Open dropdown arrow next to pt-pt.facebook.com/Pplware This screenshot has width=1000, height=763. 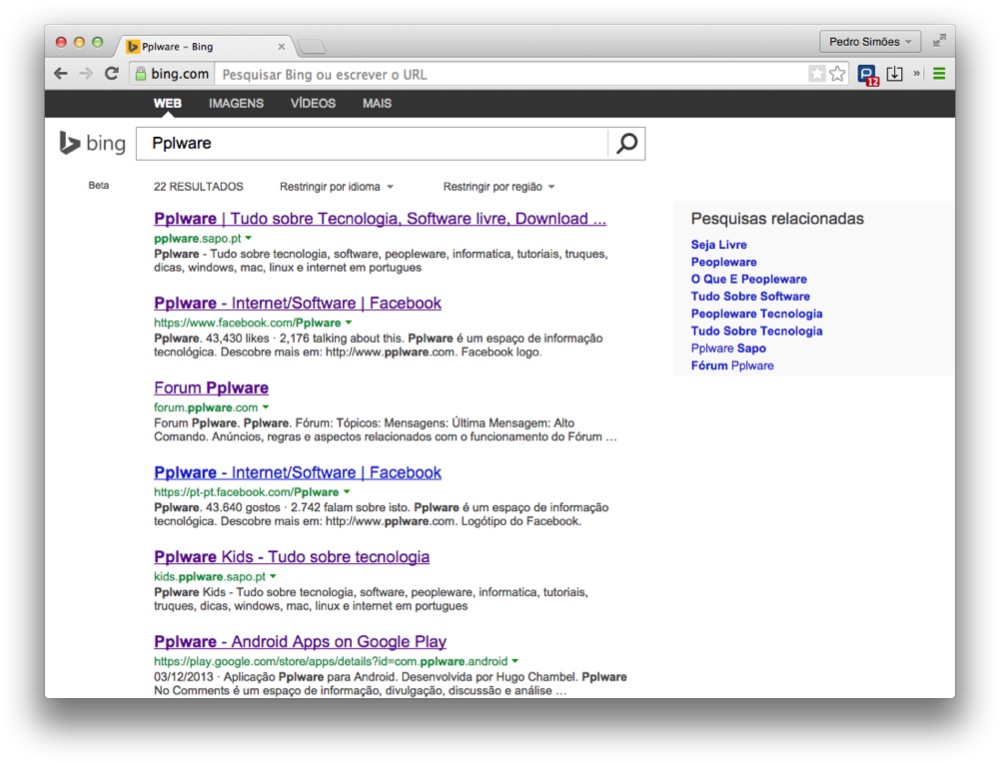coord(347,492)
